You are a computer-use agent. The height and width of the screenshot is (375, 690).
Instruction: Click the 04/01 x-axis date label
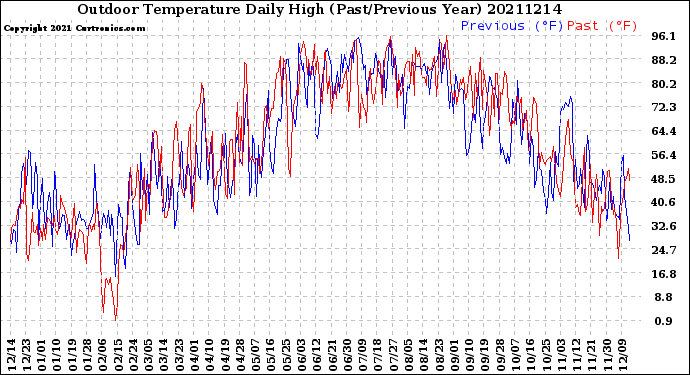[194, 355]
